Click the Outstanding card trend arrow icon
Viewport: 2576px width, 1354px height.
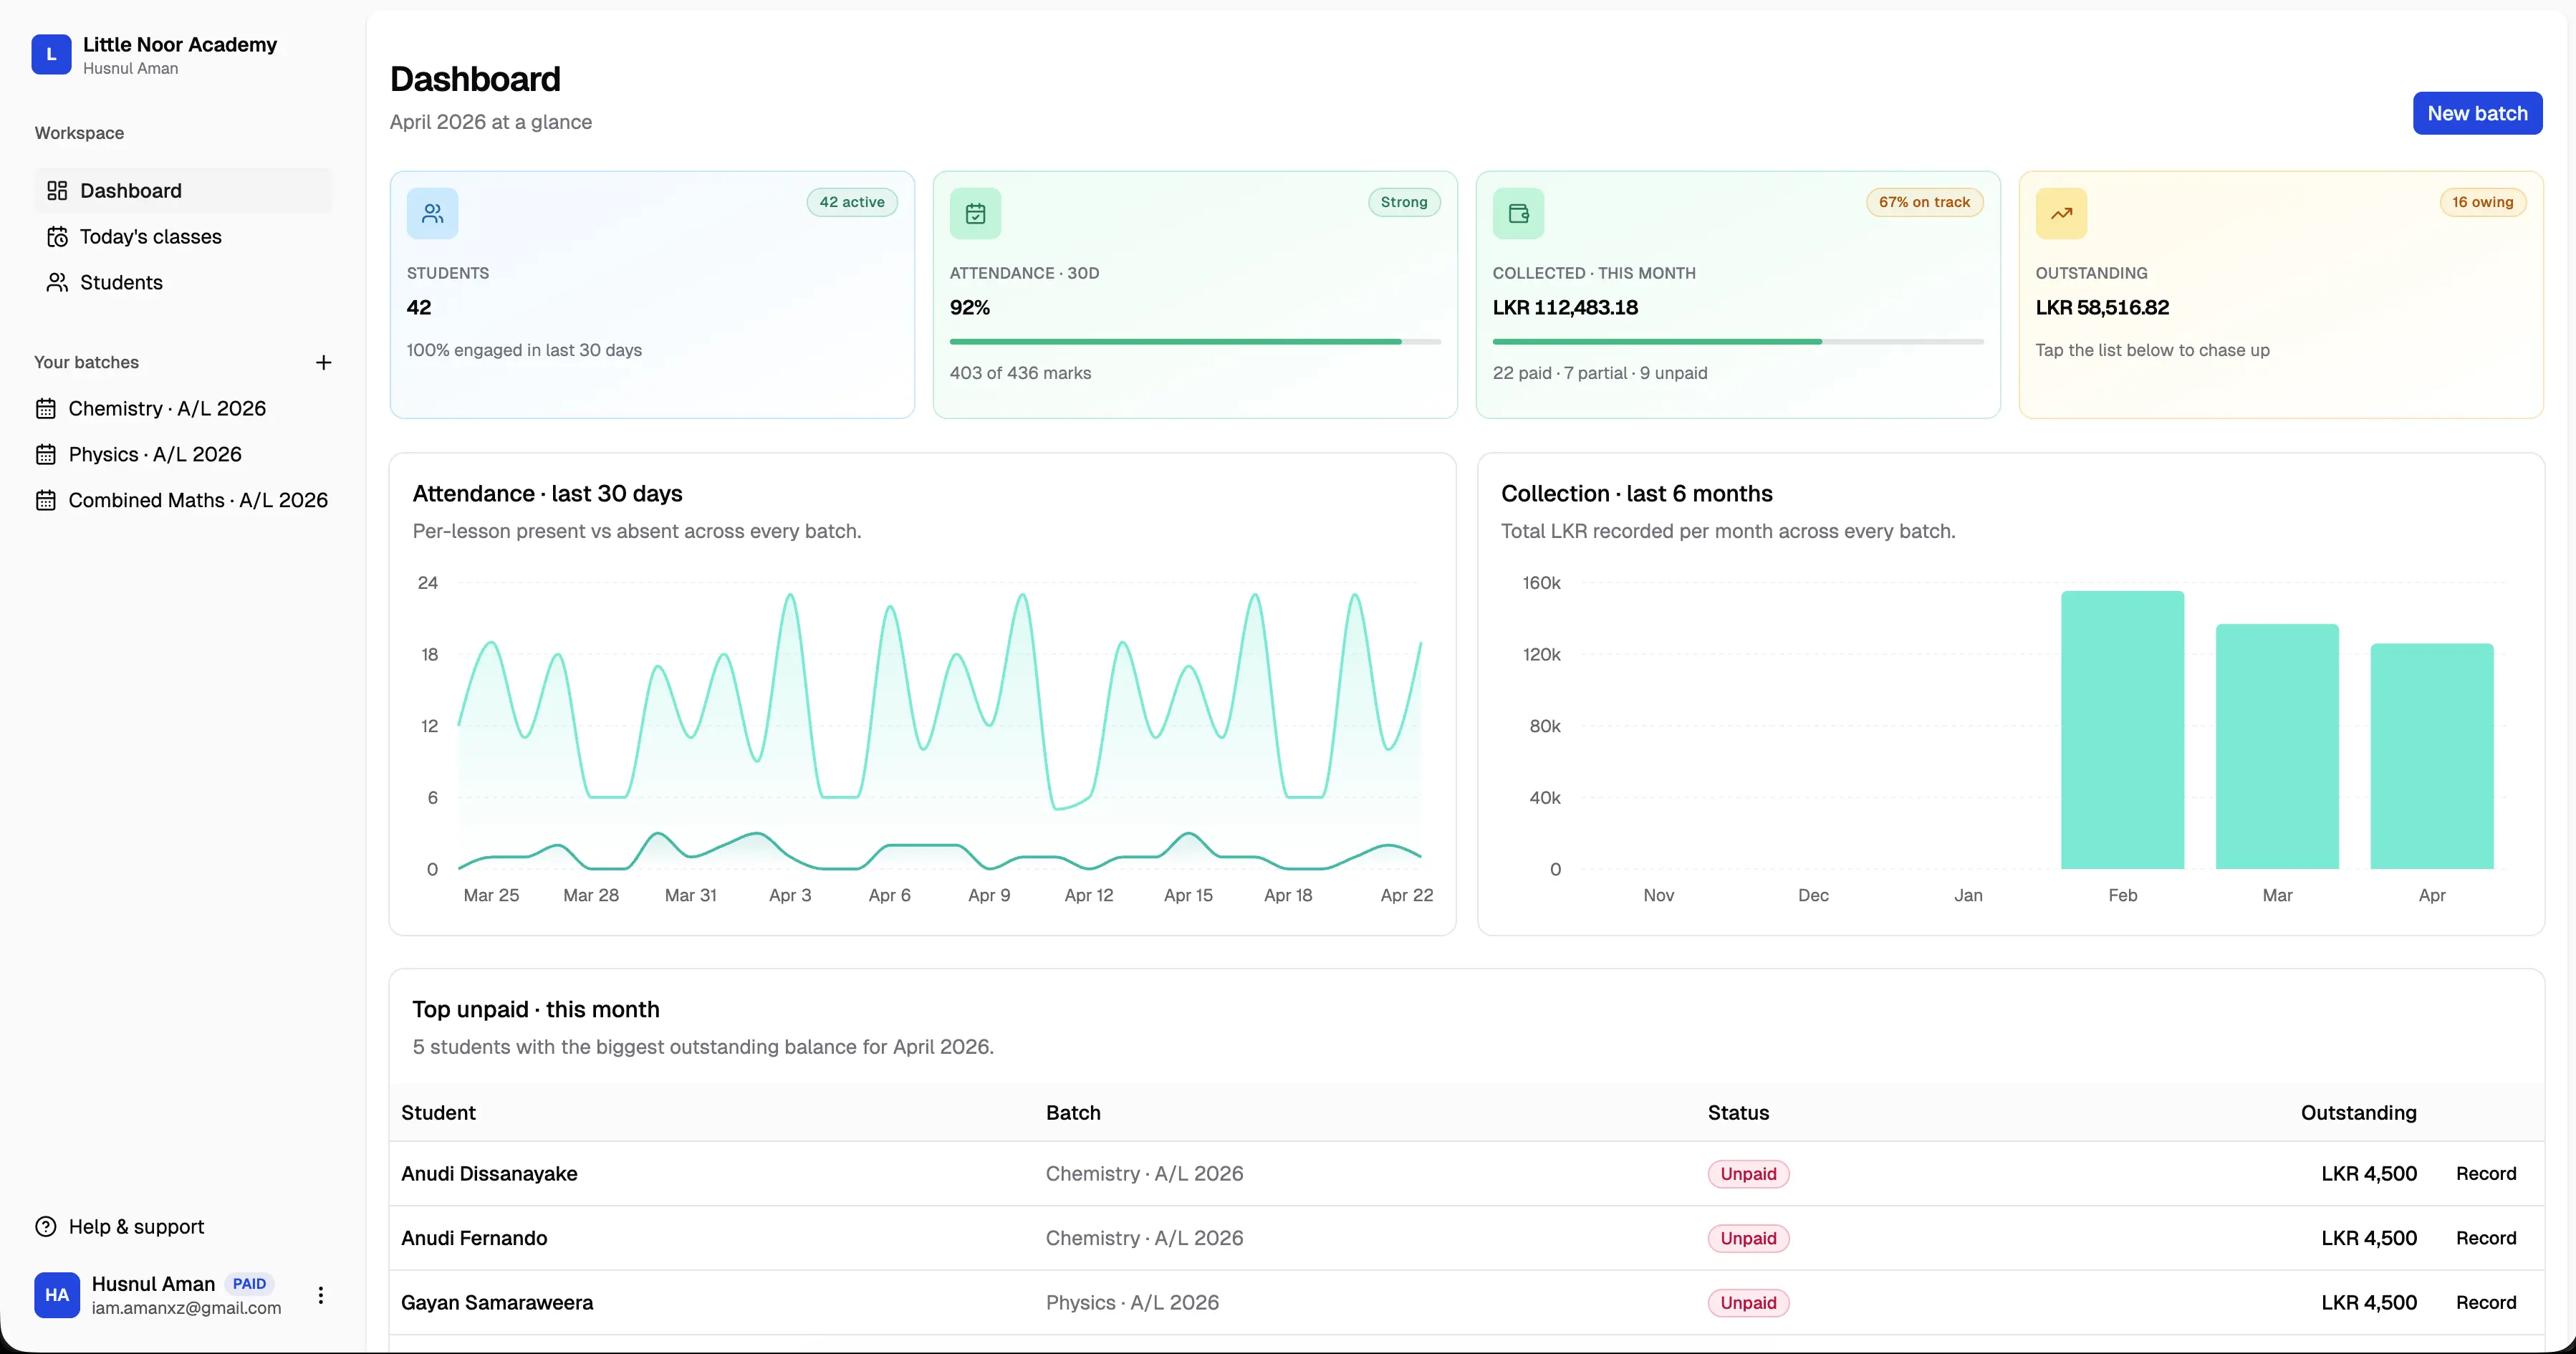point(2061,213)
